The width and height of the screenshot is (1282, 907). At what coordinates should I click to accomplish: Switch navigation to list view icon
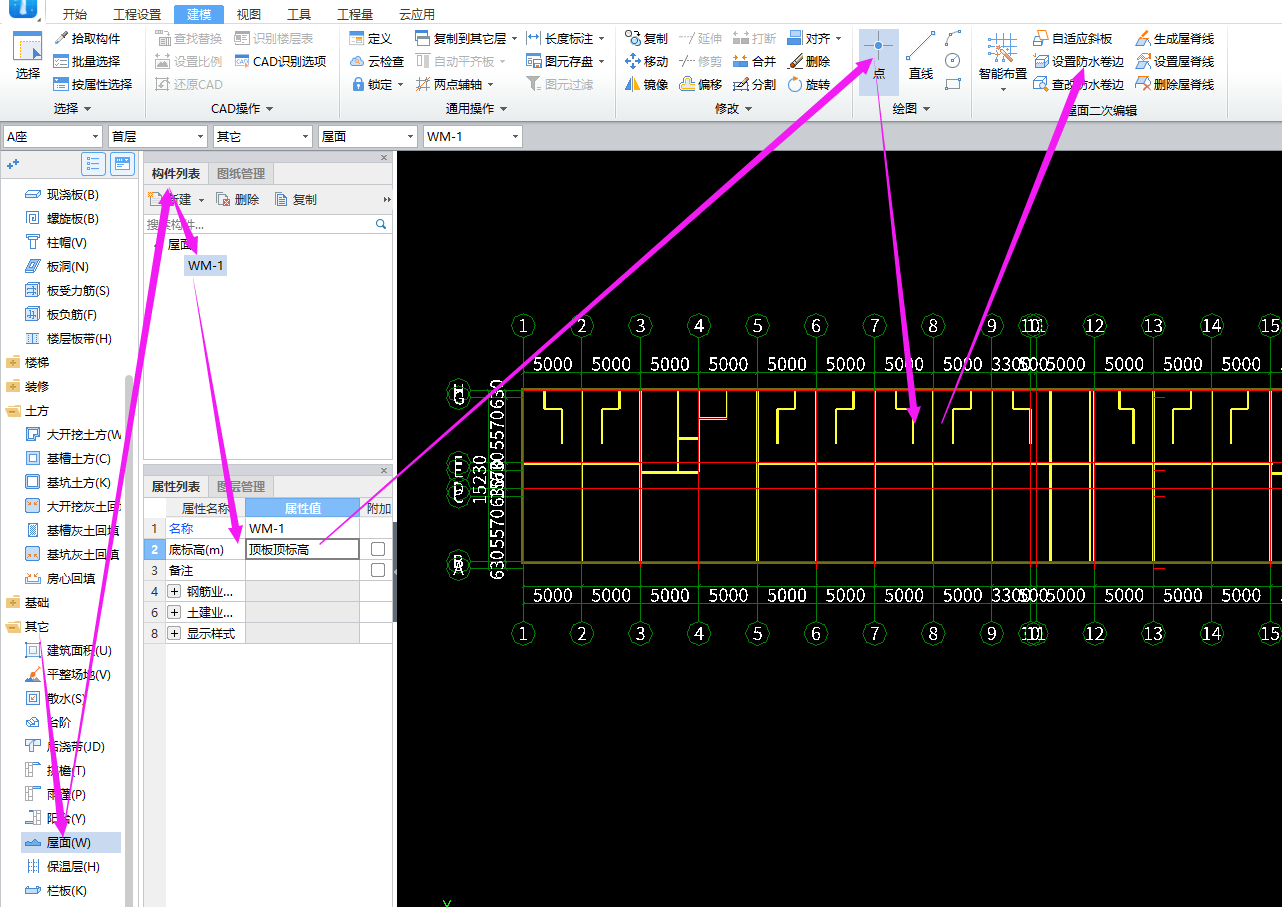coord(93,164)
